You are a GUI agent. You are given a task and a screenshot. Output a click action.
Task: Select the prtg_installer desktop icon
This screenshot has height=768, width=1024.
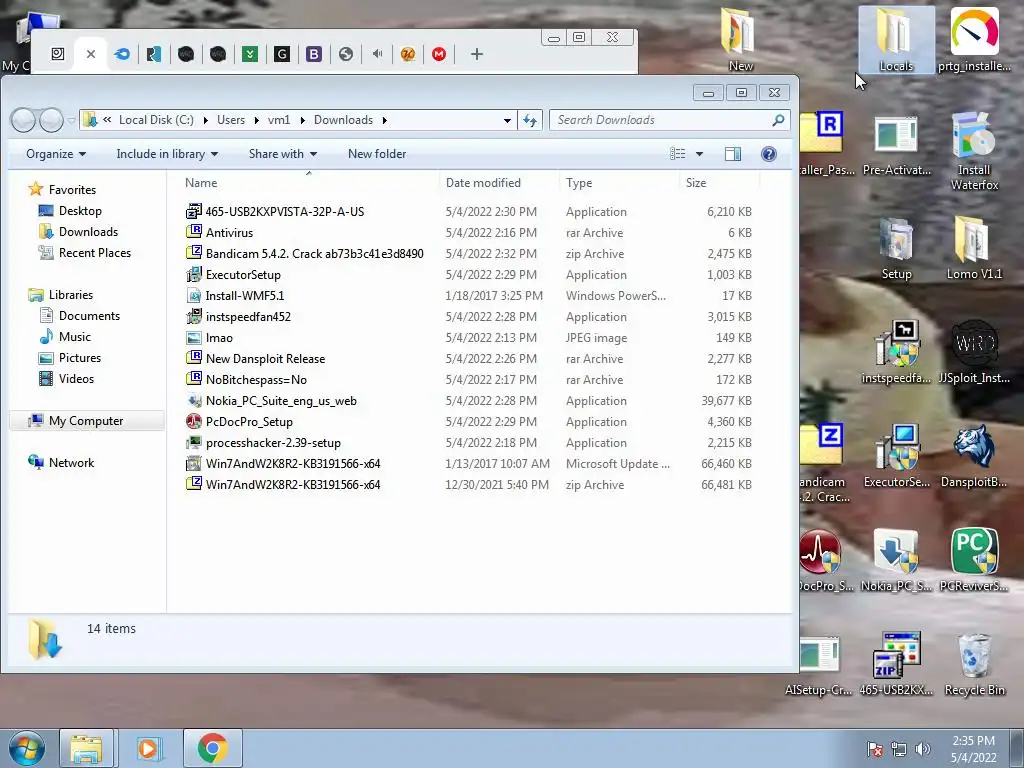tap(974, 39)
